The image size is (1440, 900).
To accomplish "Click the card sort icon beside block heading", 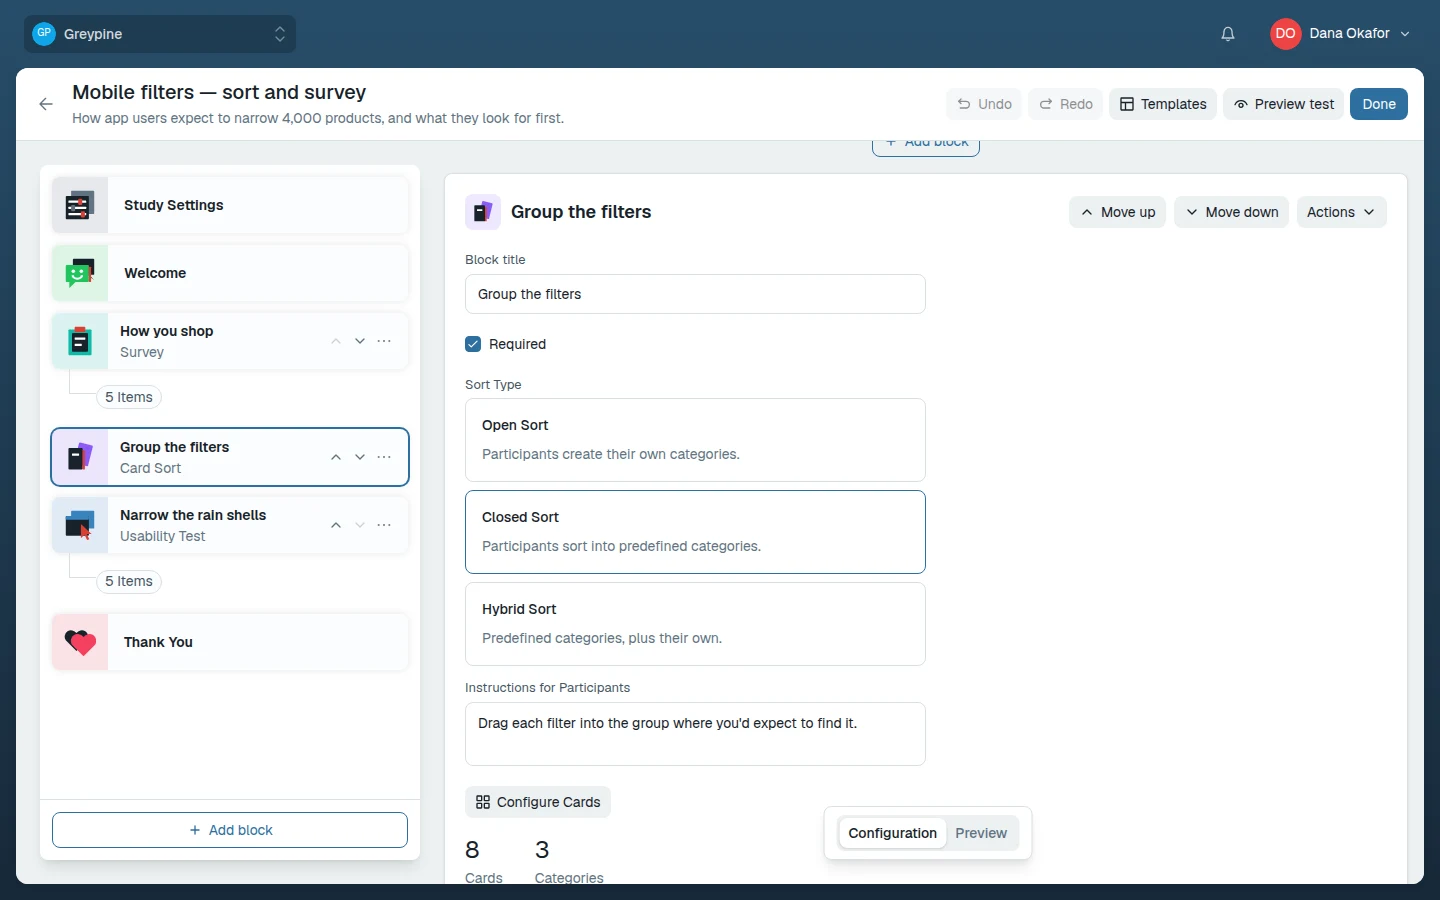I will [483, 212].
